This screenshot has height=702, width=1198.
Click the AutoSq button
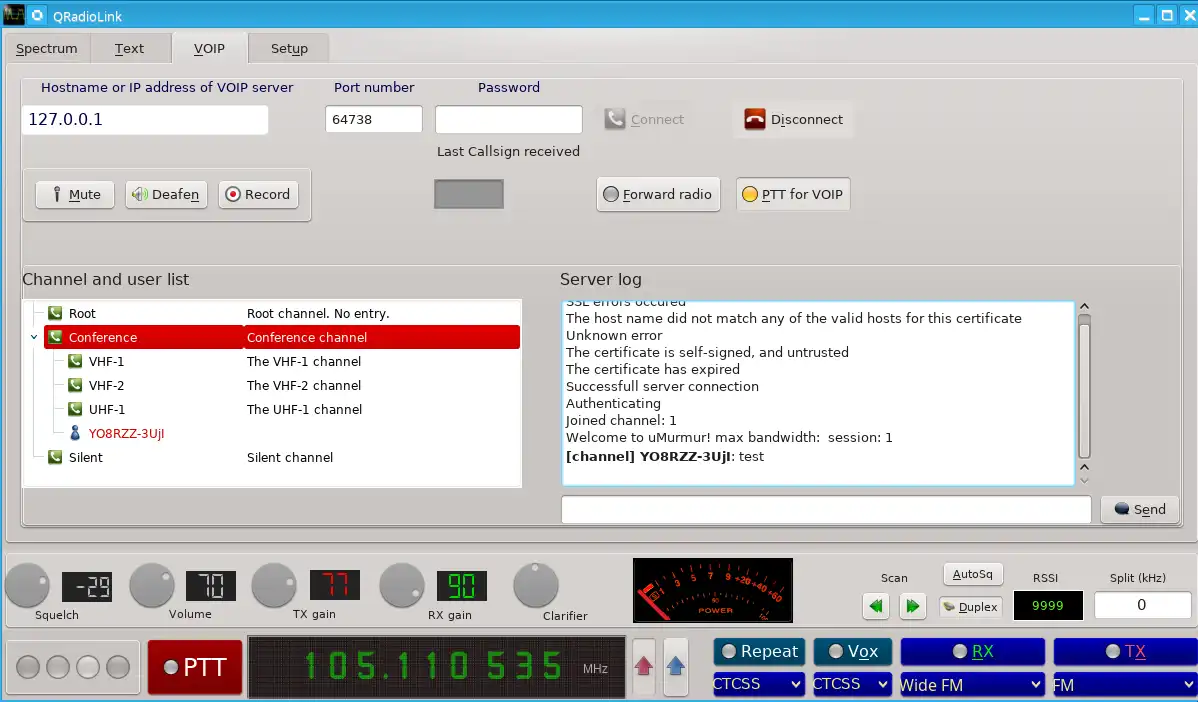coord(973,574)
